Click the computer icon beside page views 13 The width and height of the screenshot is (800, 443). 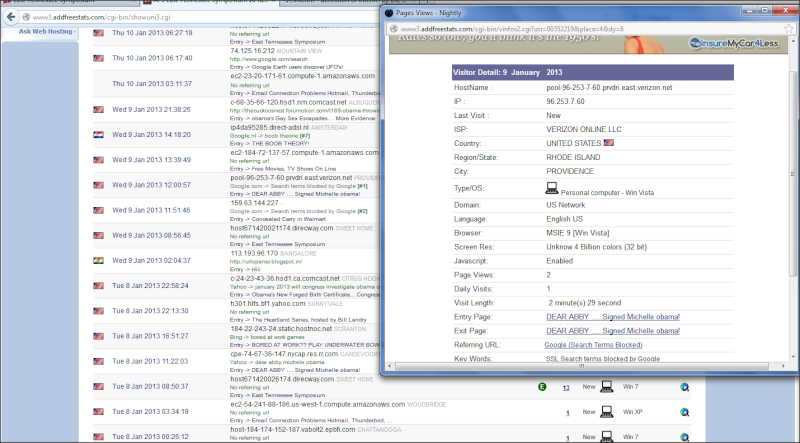point(607,387)
